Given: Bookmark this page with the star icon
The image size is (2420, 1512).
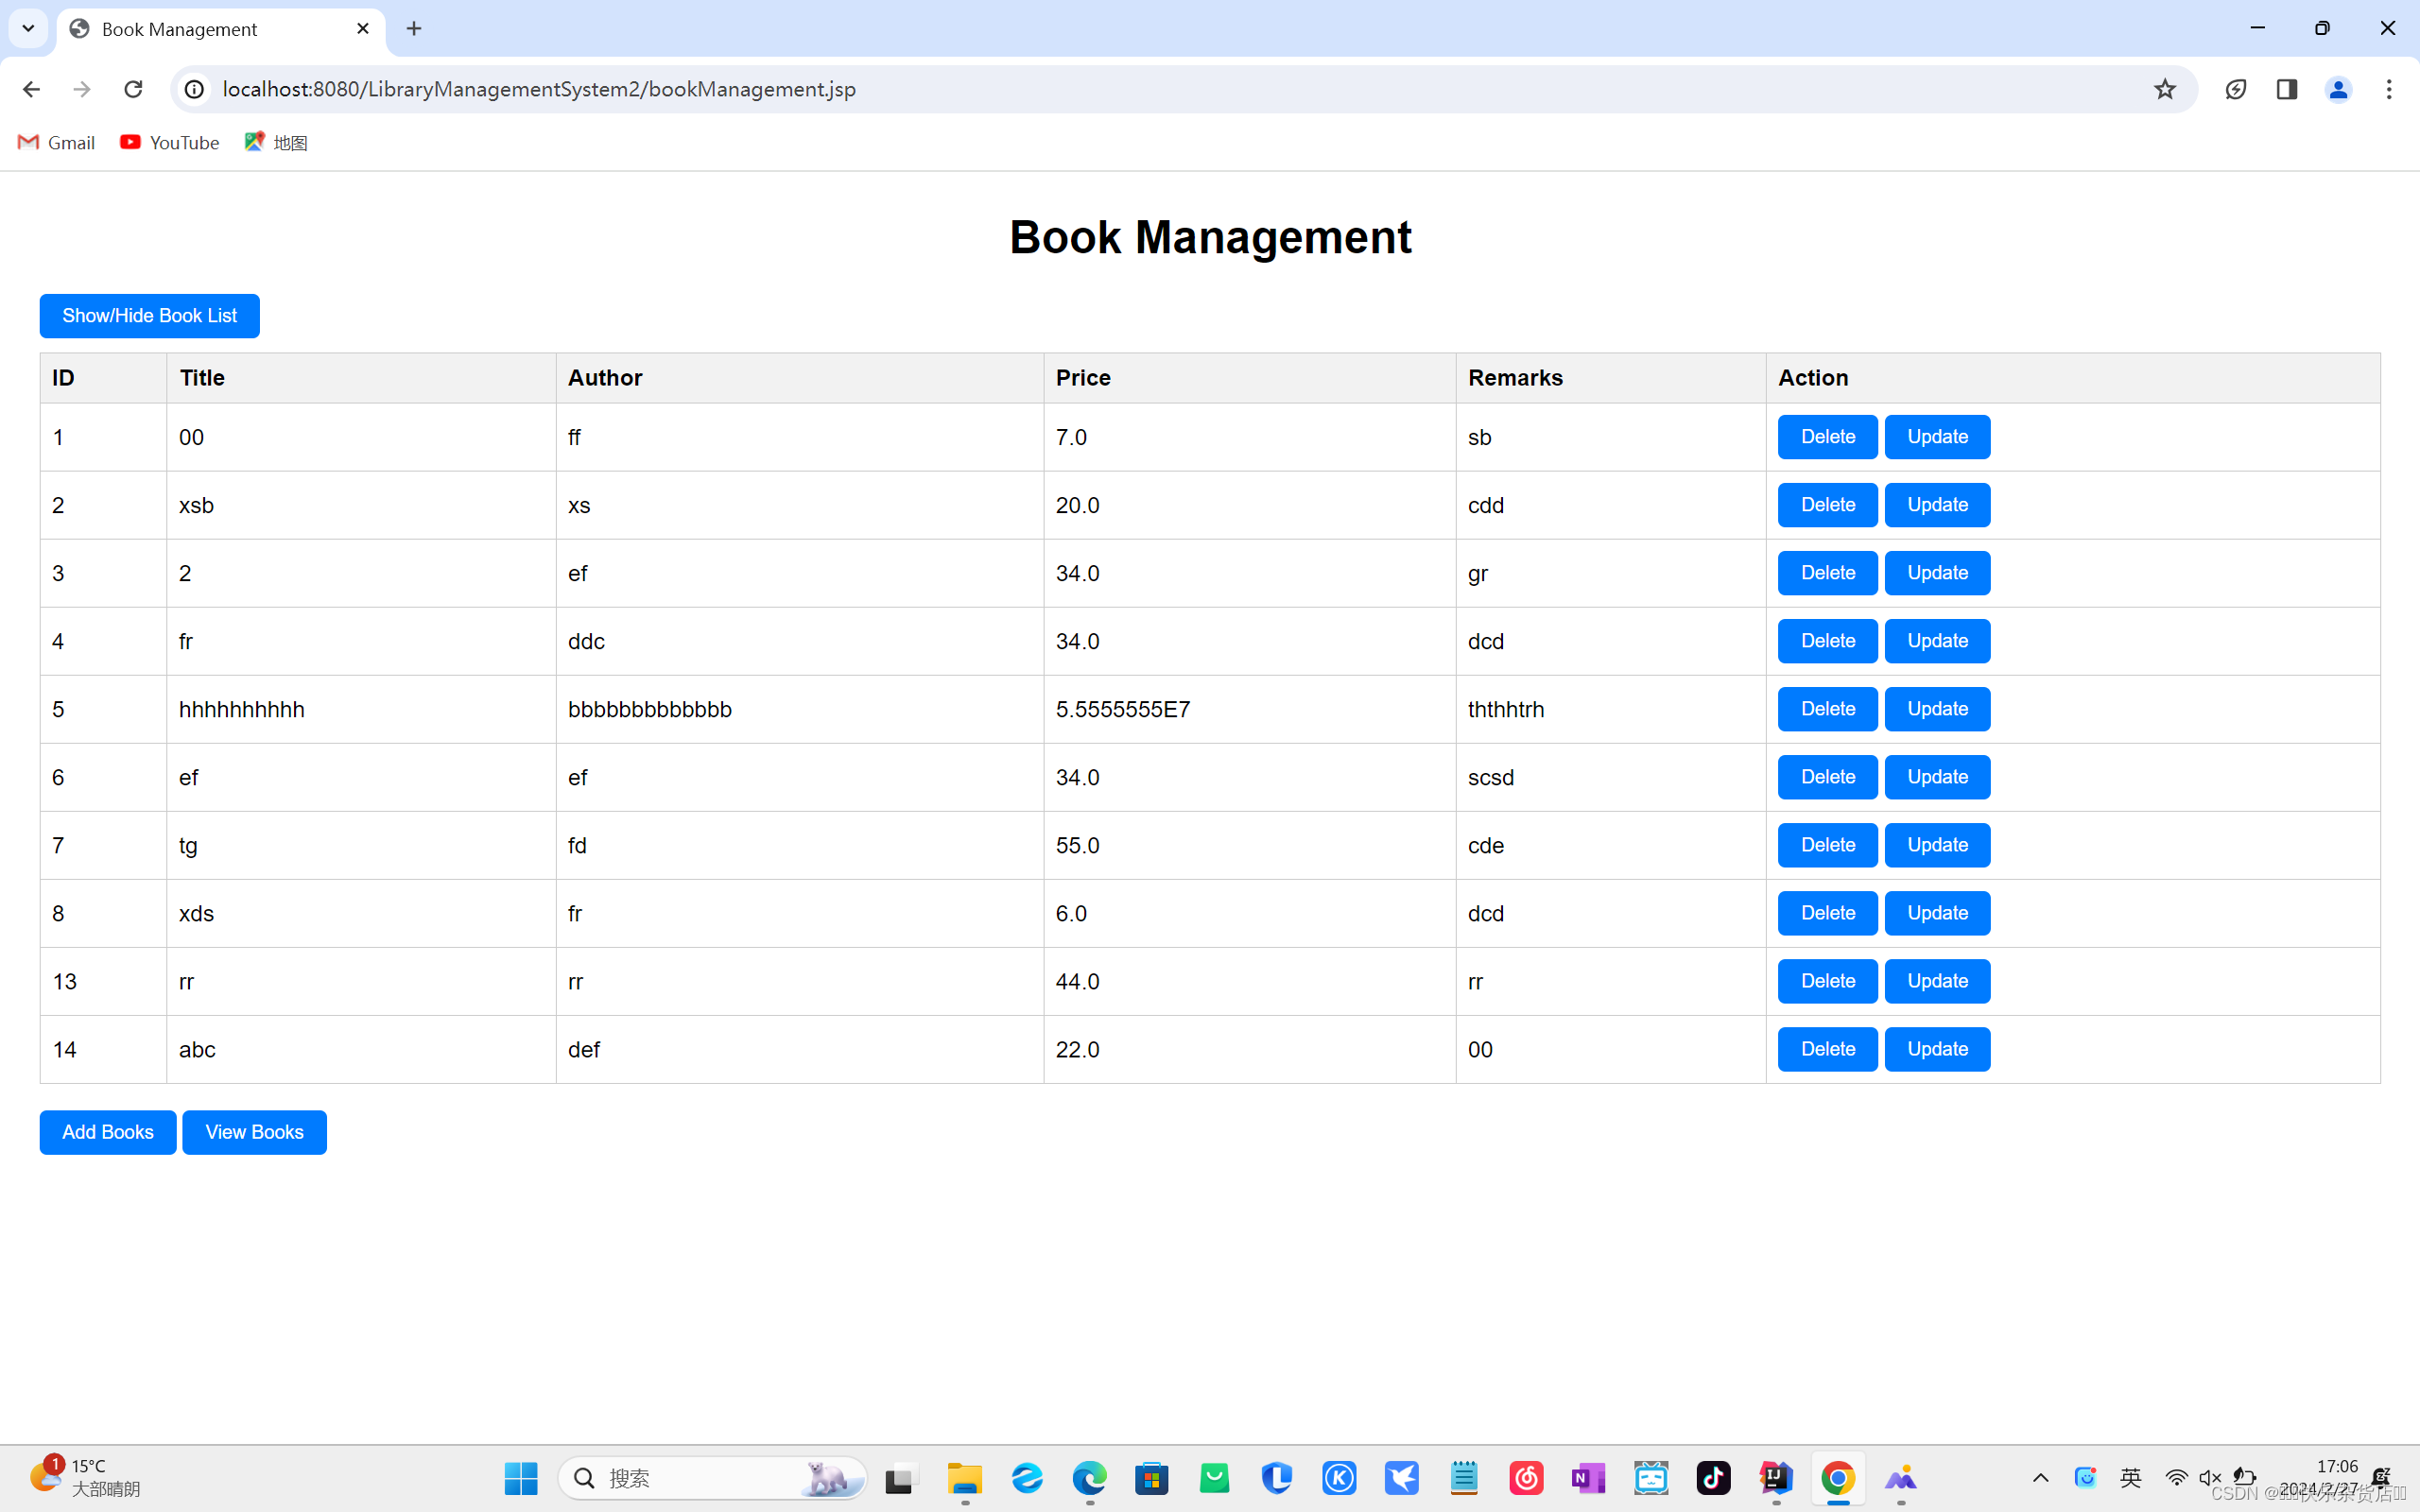Looking at the screenshot, I should [2165, 89].
